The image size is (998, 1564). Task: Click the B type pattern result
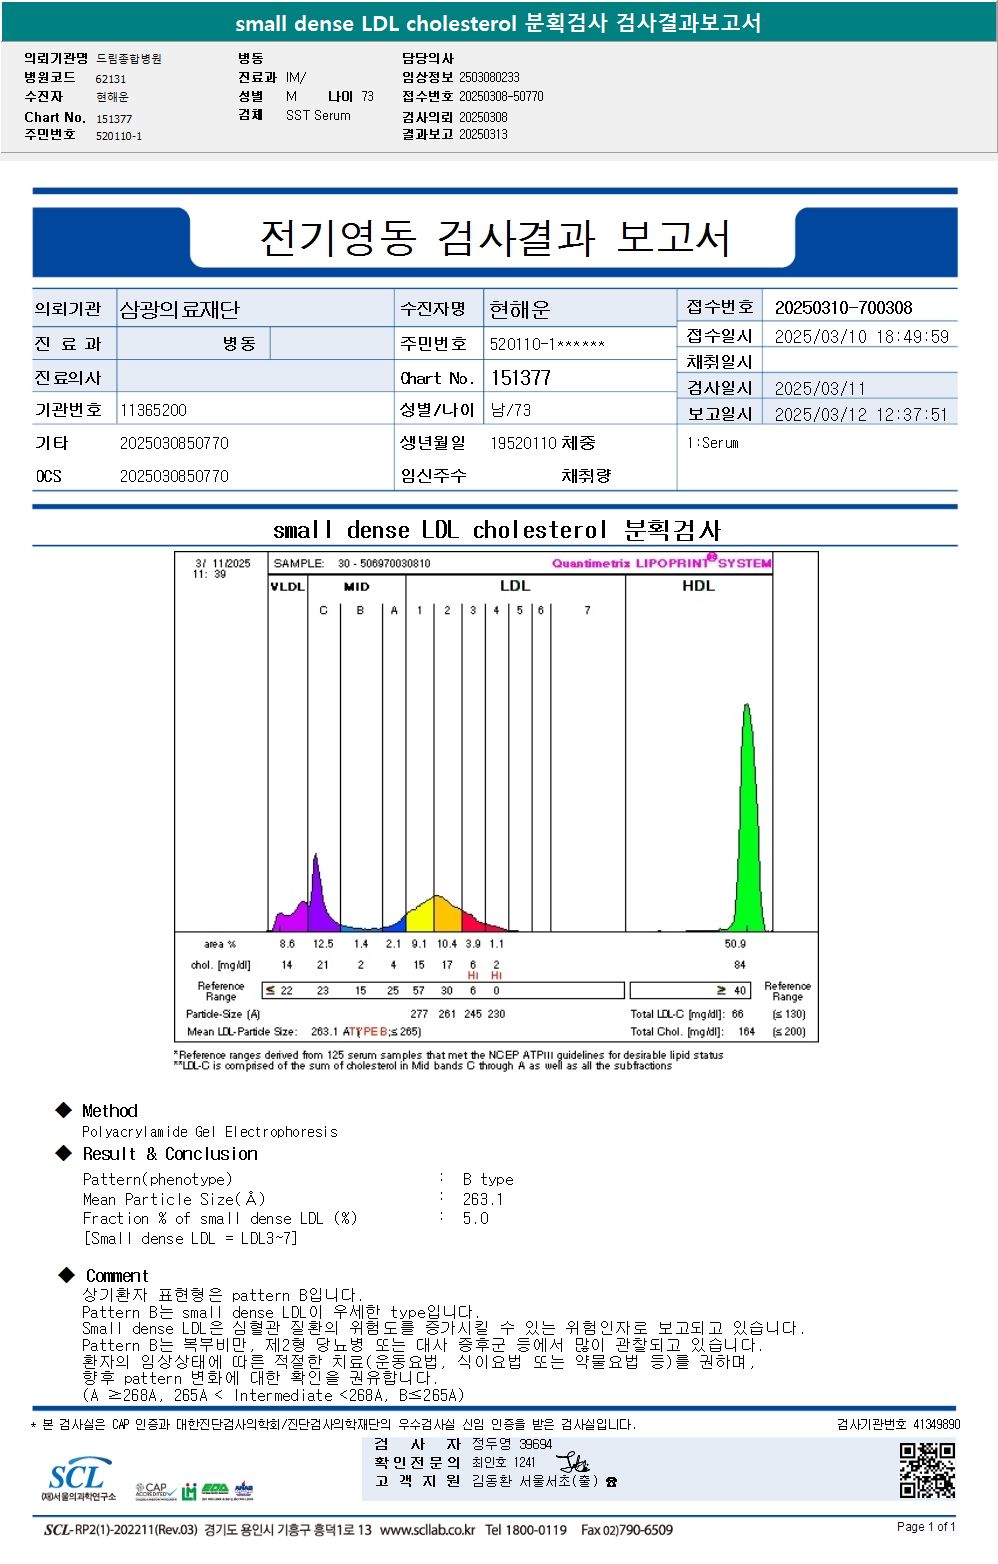(x=488, y=1180)
